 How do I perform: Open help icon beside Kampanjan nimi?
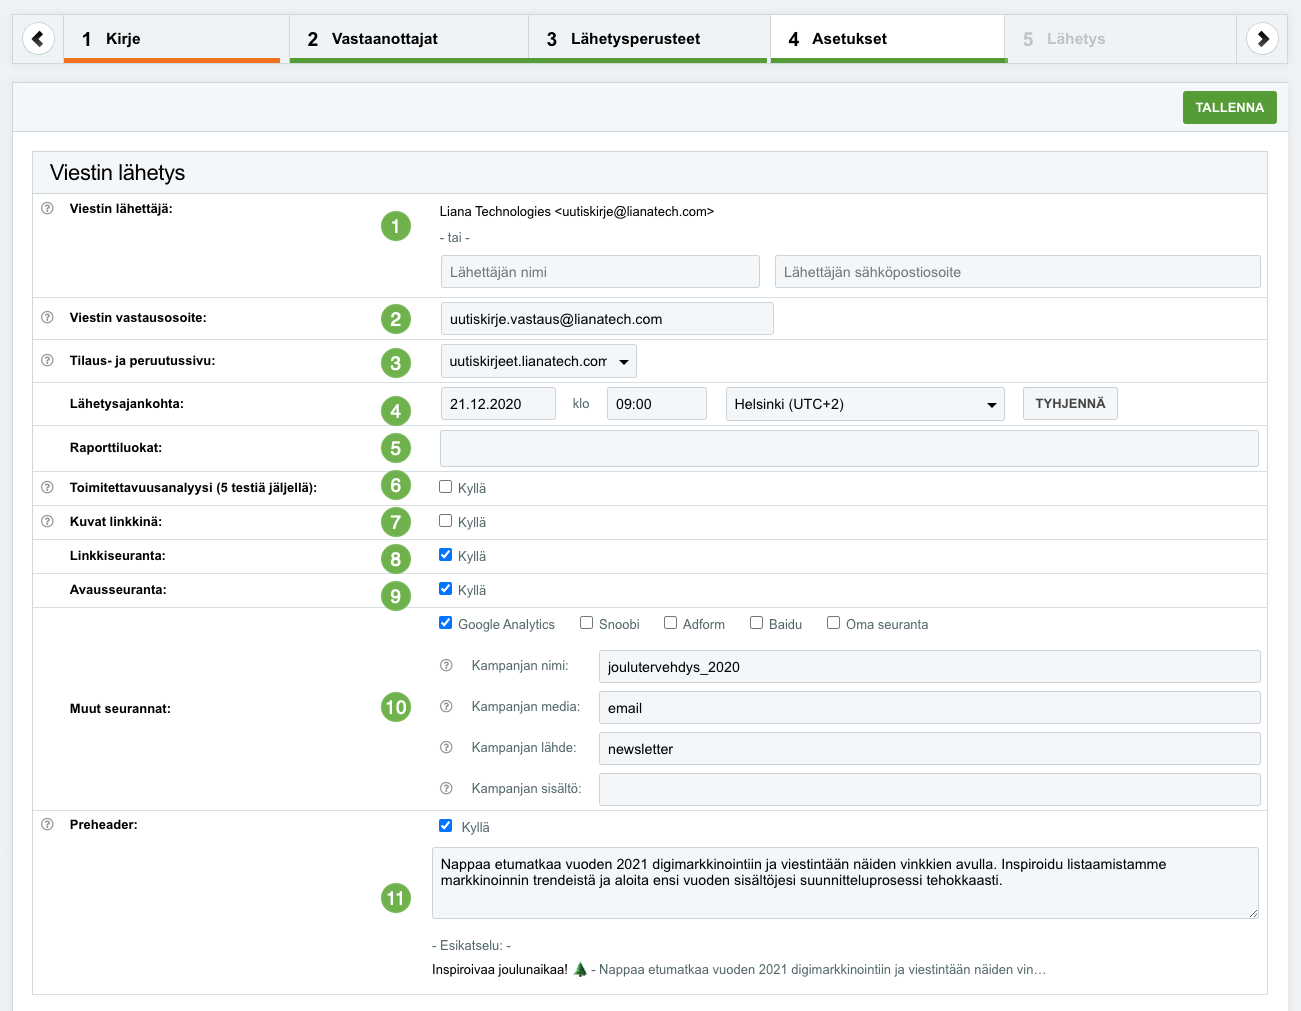tap(447, 666)
